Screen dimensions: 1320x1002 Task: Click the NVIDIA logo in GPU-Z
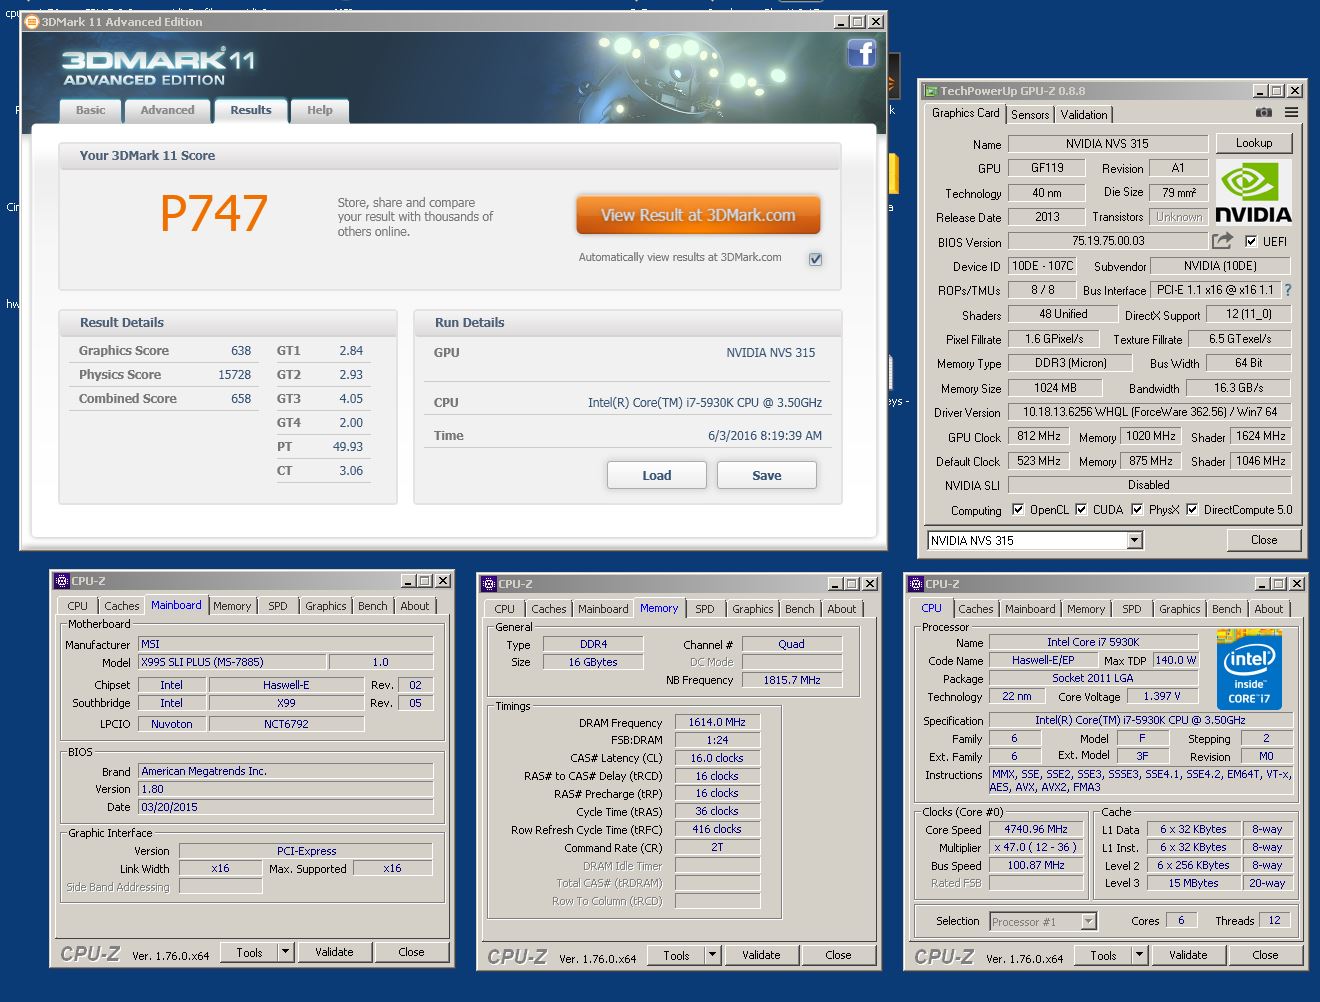pos(1253,192)
